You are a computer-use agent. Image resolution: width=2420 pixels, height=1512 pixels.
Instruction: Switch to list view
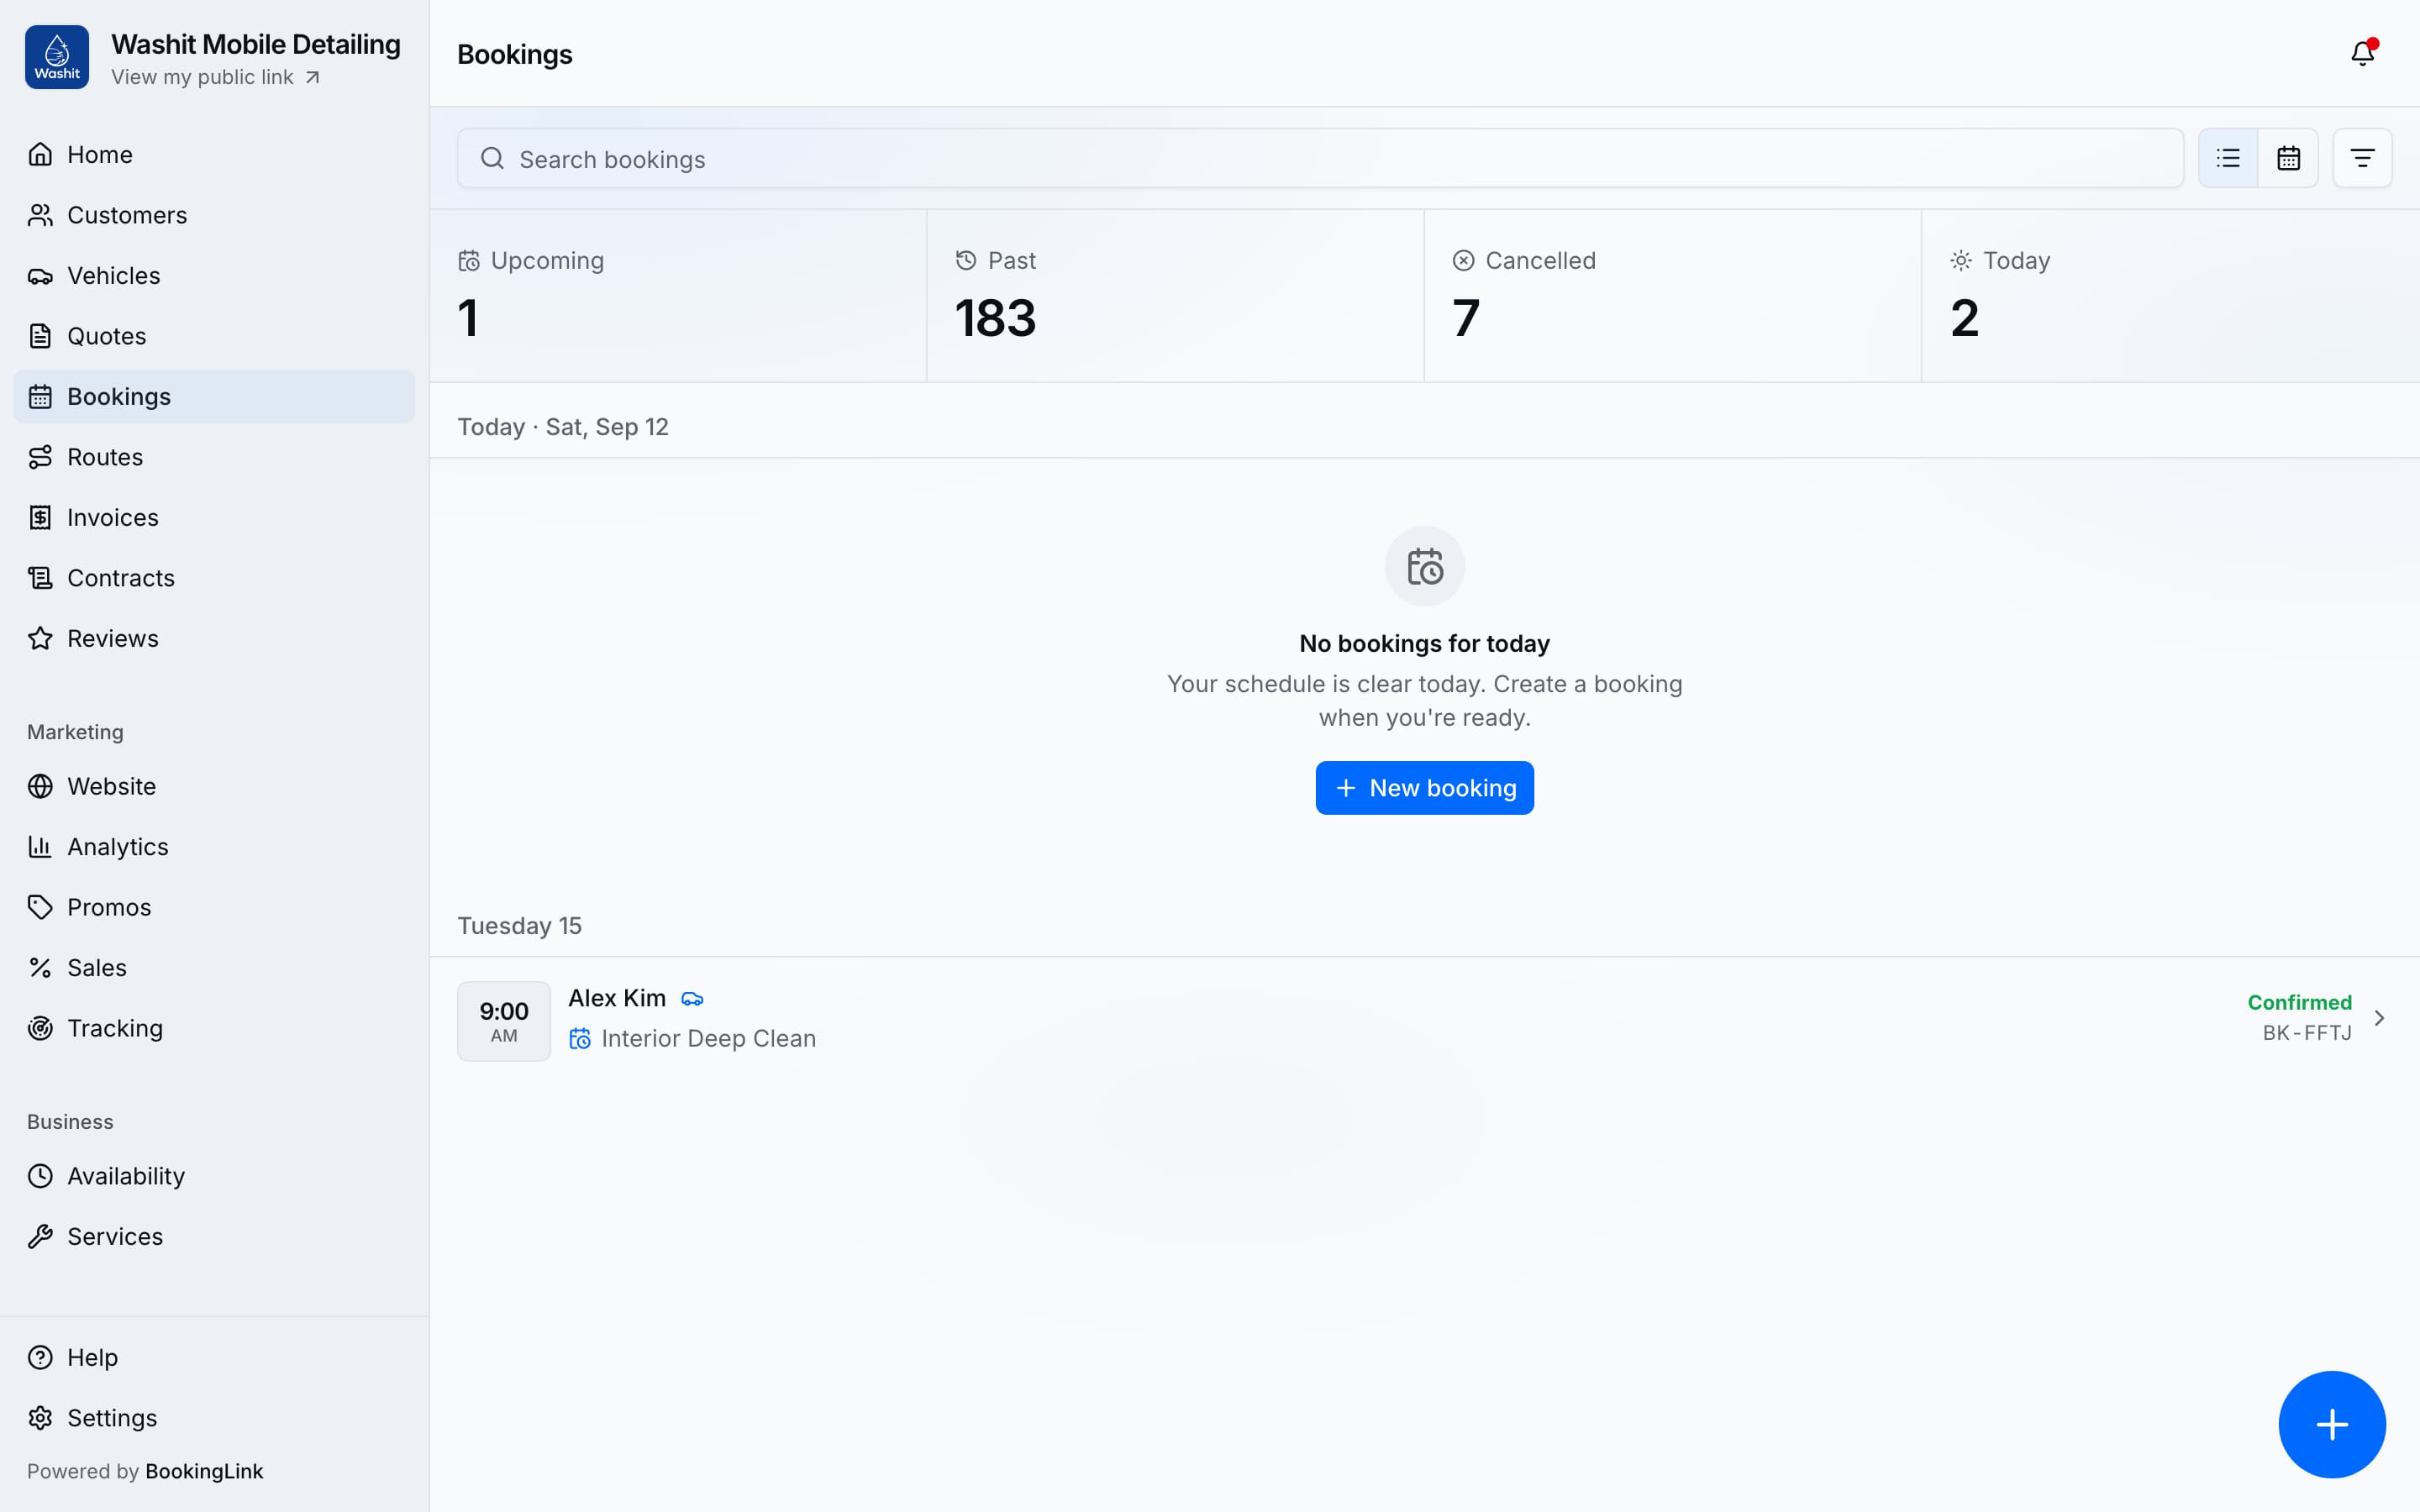point(2228,158)
